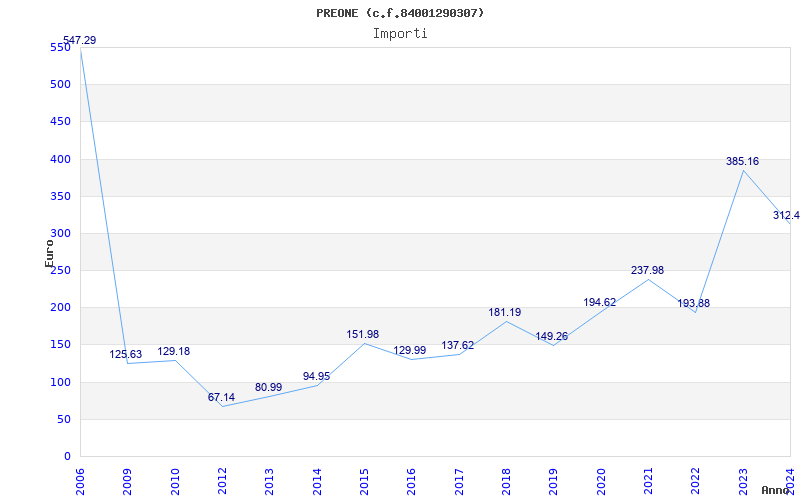Select the 80.99 data label
Image resolution: width=800 pixels, height=500 pixels.
[x=268, y=387]
